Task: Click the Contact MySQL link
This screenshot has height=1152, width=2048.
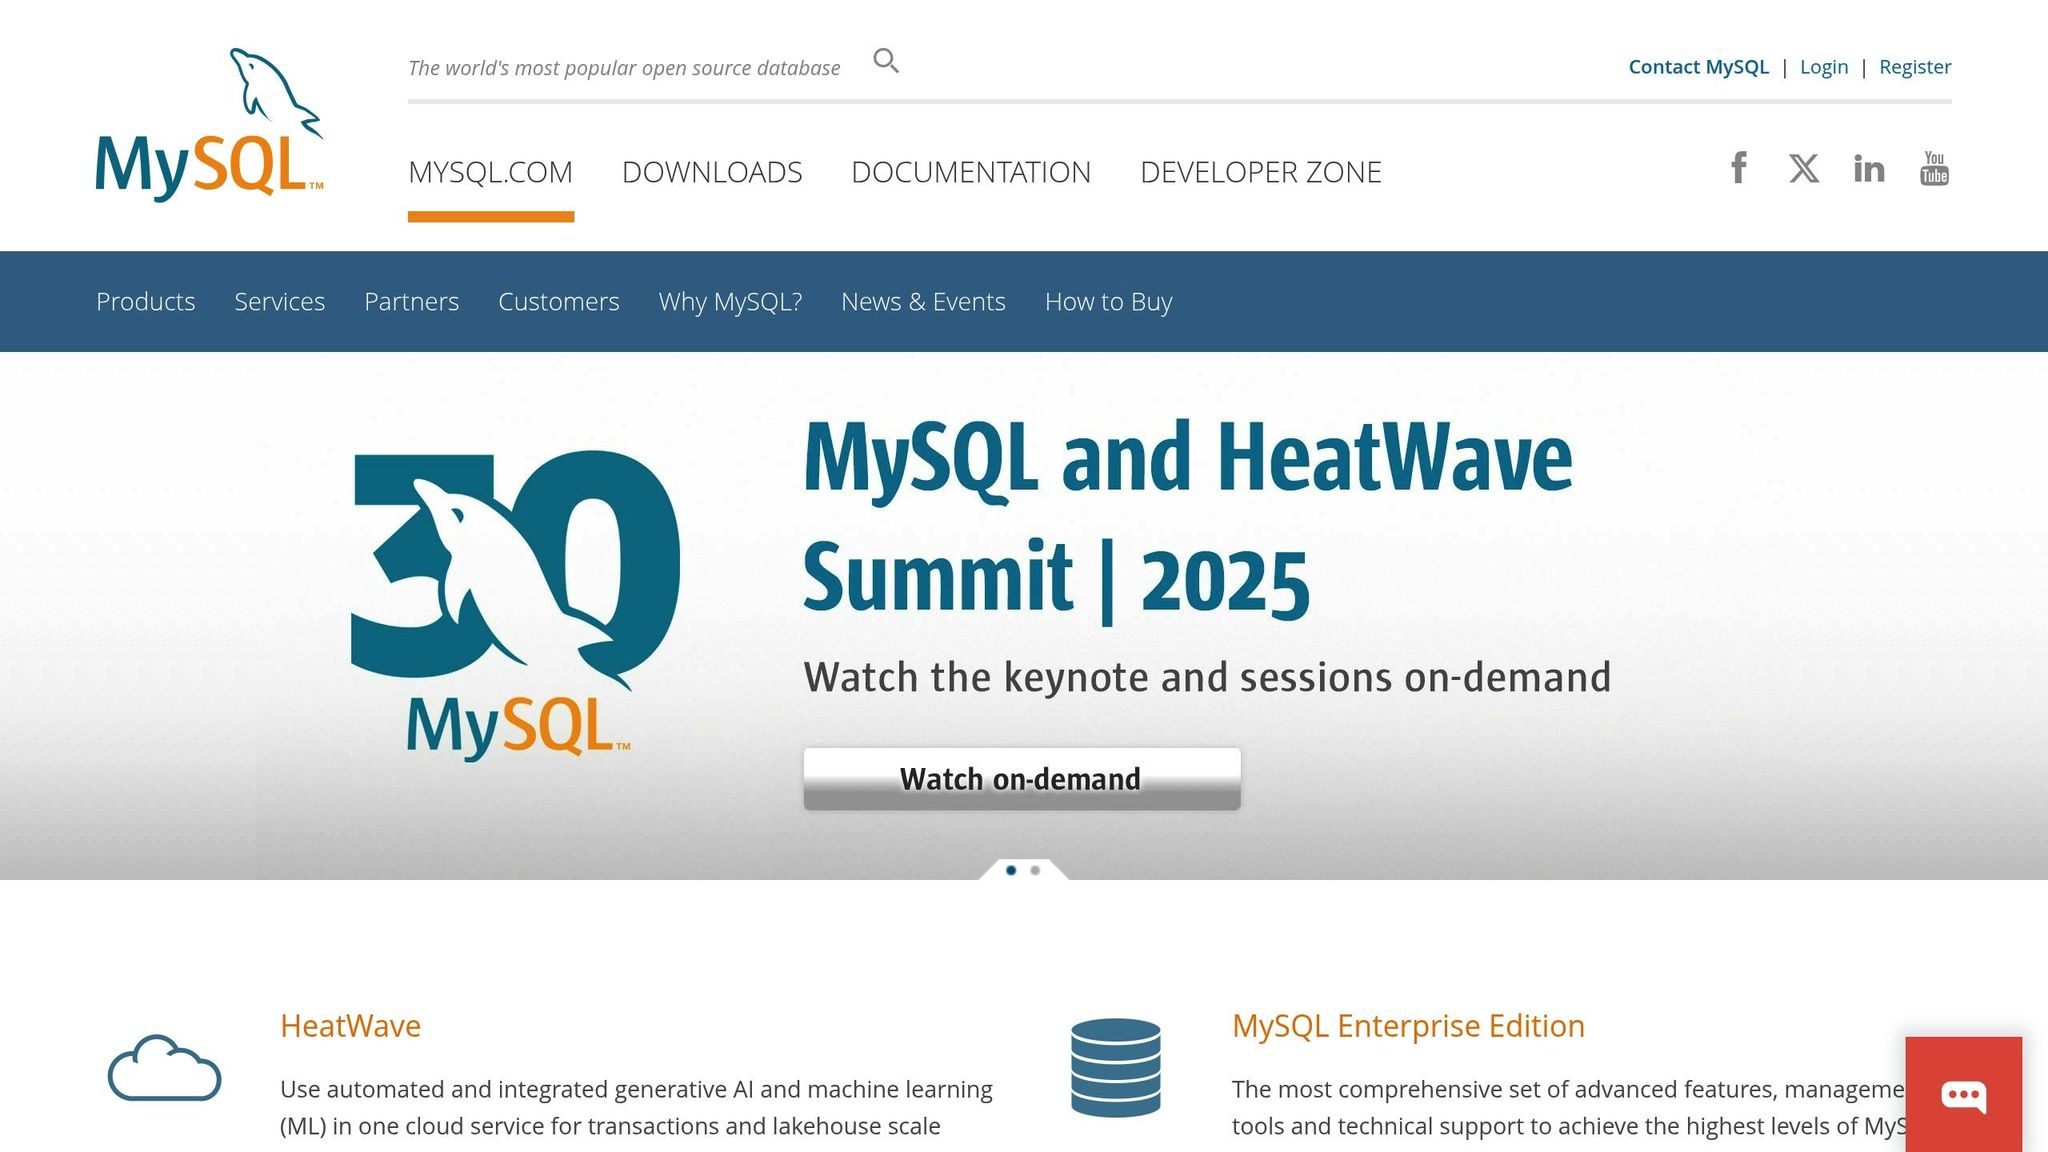Action: [1699, 67]
